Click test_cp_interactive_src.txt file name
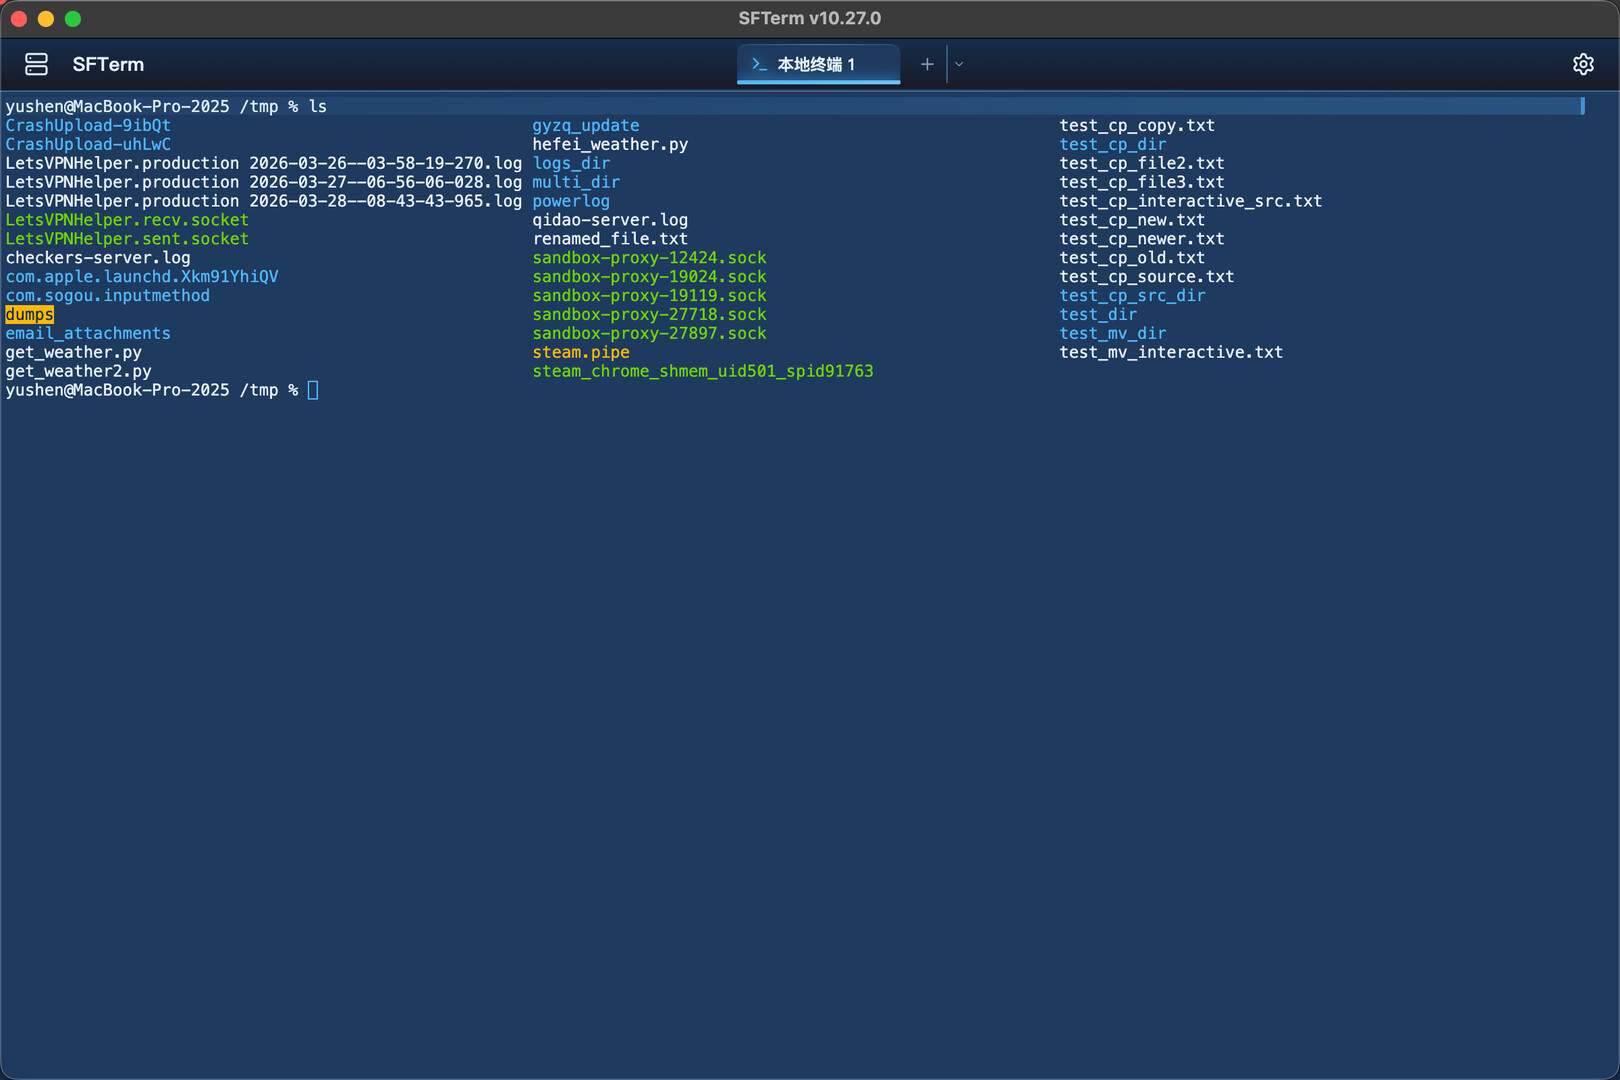Screen dimensions: 1620x1080 pyautogui.click(x=1191, y=201)
